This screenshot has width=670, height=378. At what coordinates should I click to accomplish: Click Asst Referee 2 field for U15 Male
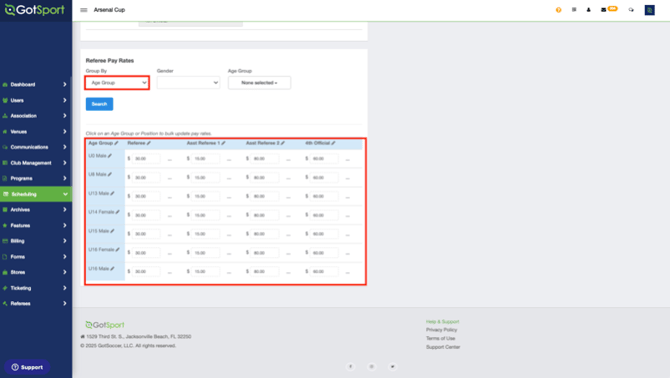click(264, 234)
